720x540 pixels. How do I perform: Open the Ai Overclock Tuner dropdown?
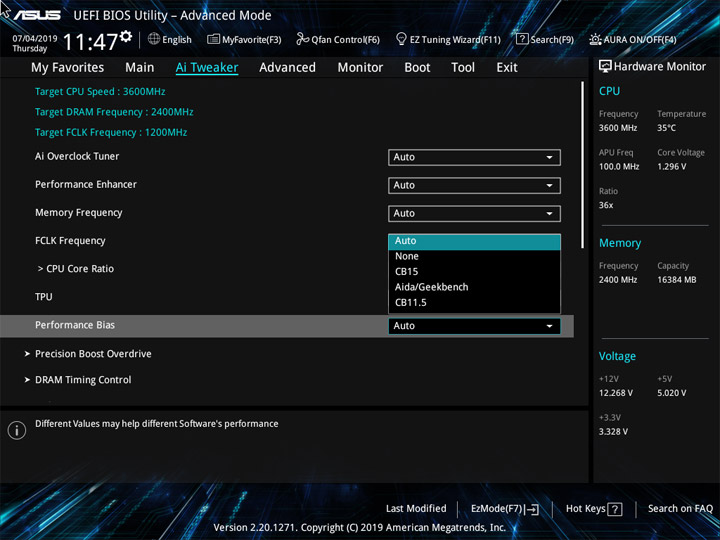474,157
